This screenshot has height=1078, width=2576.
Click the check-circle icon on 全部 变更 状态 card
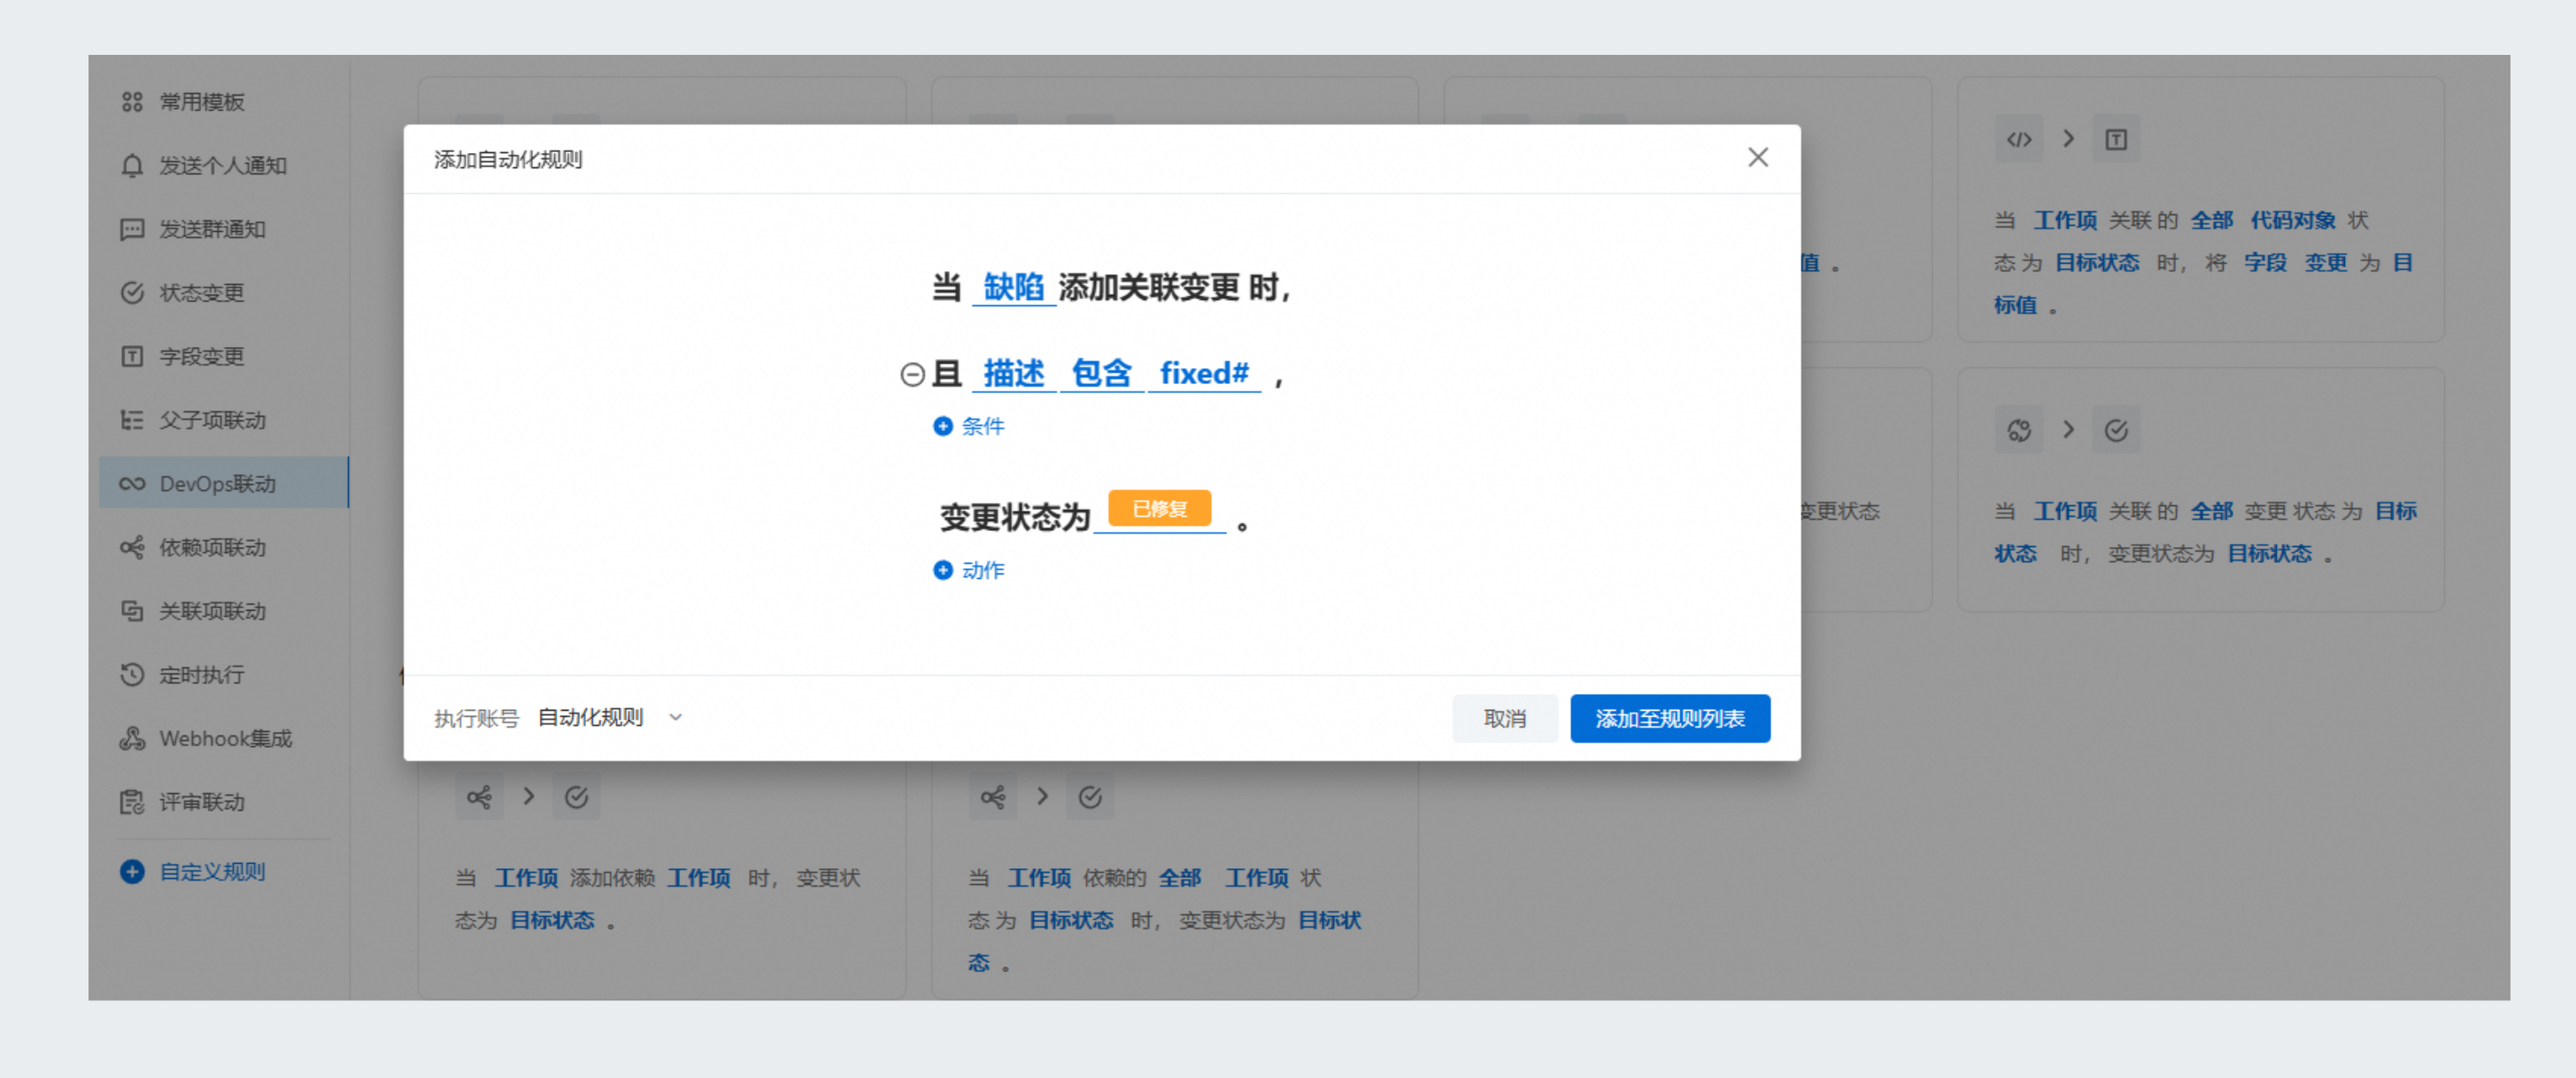point(2116,431)
